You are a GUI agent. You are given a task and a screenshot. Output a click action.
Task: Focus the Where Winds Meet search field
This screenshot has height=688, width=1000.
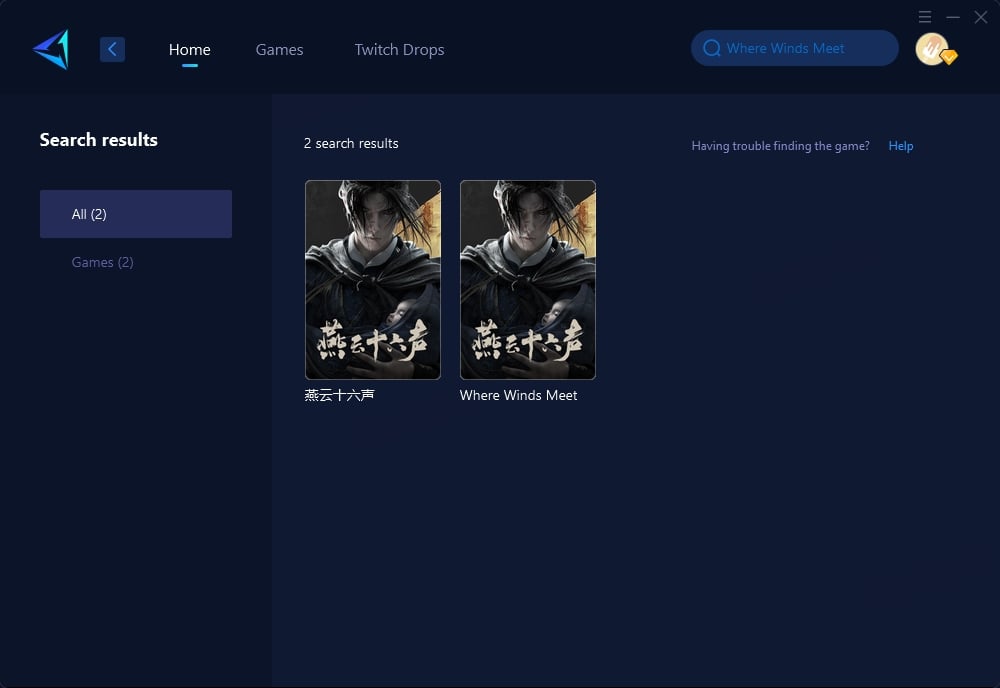[795, 48]
